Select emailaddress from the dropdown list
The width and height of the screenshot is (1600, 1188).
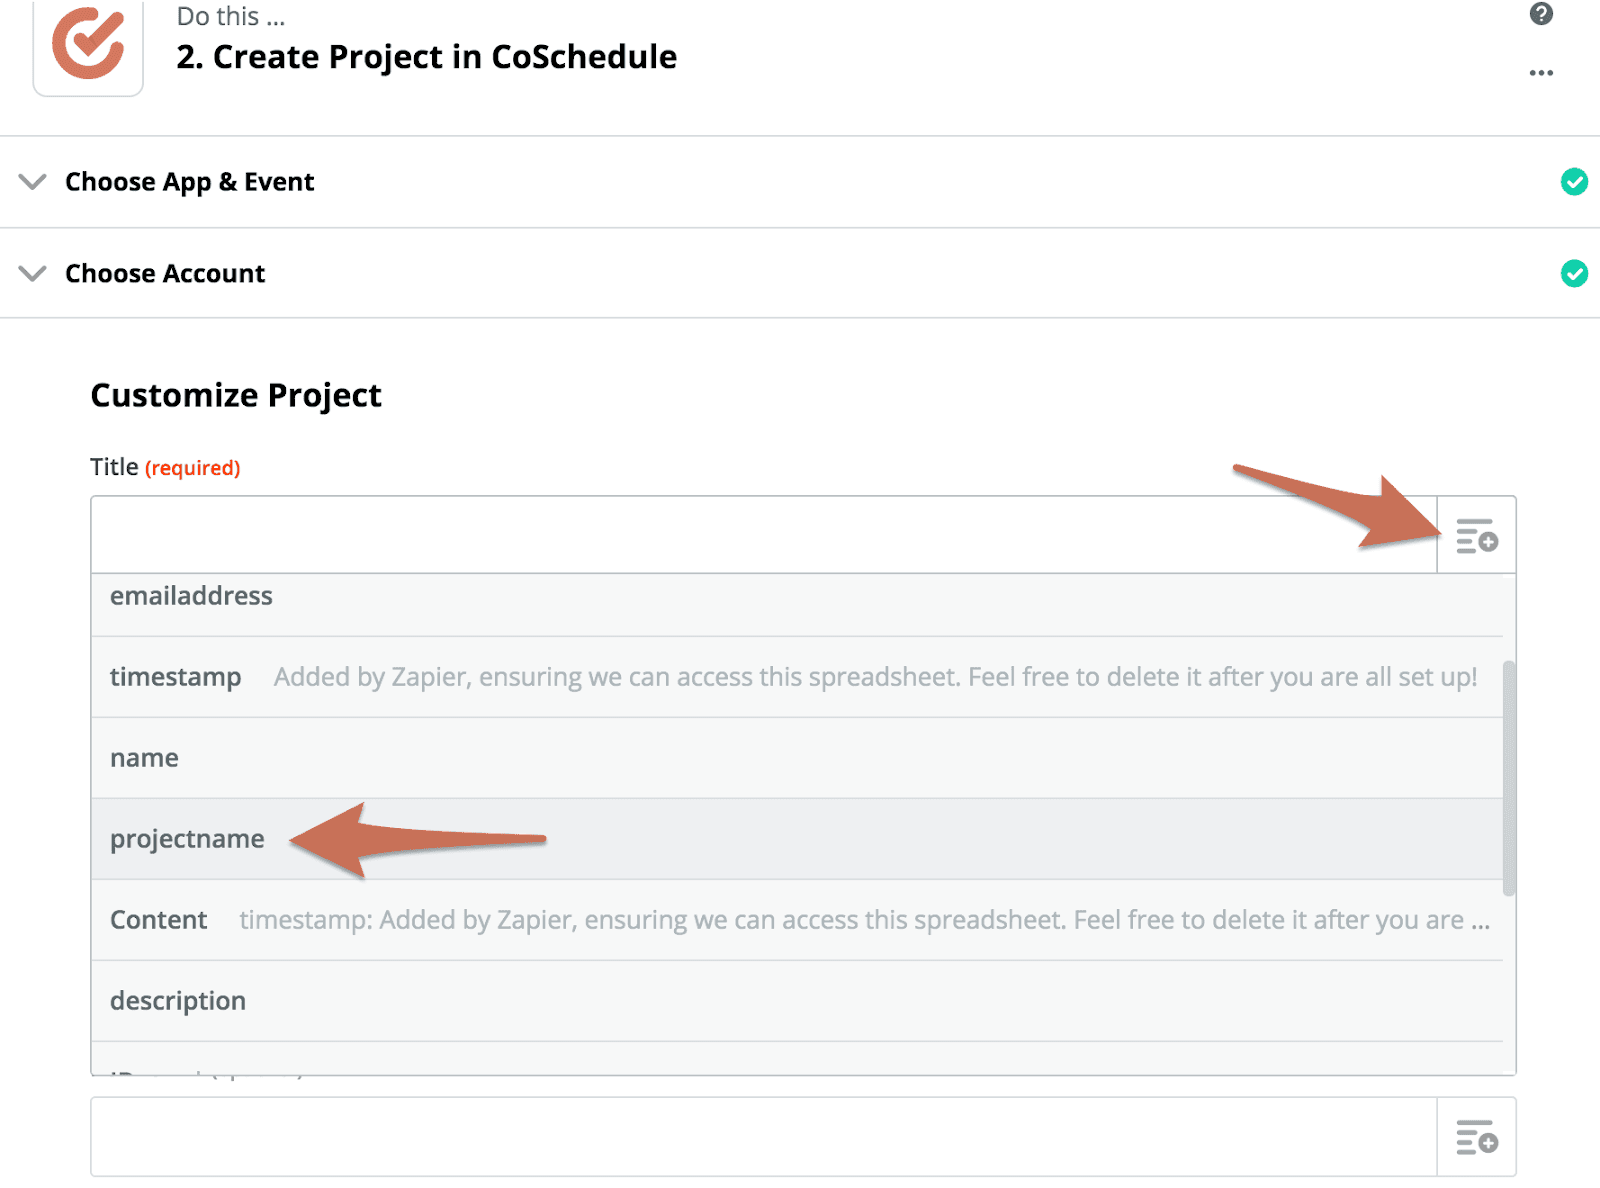[x=191, y=596]
